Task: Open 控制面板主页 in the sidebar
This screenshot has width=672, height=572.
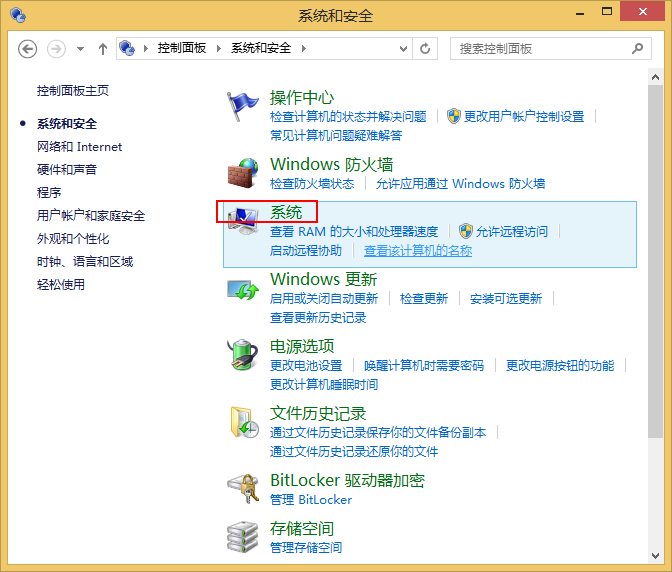Action: 73,90
